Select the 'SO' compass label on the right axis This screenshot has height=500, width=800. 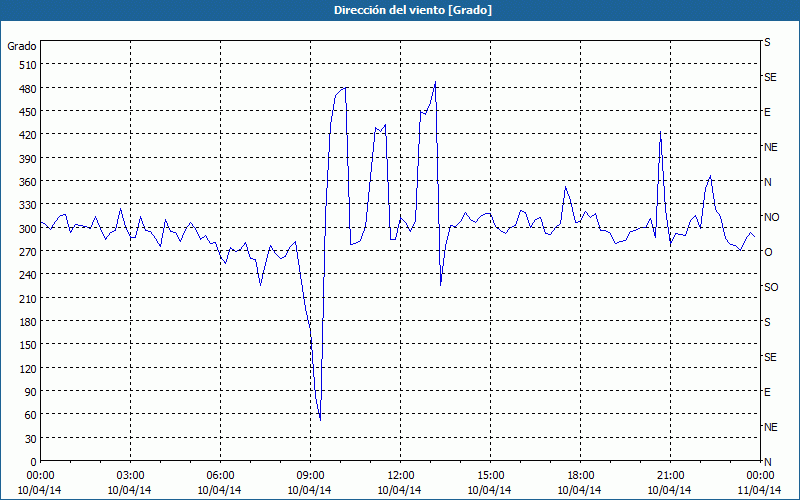(771, 287)
